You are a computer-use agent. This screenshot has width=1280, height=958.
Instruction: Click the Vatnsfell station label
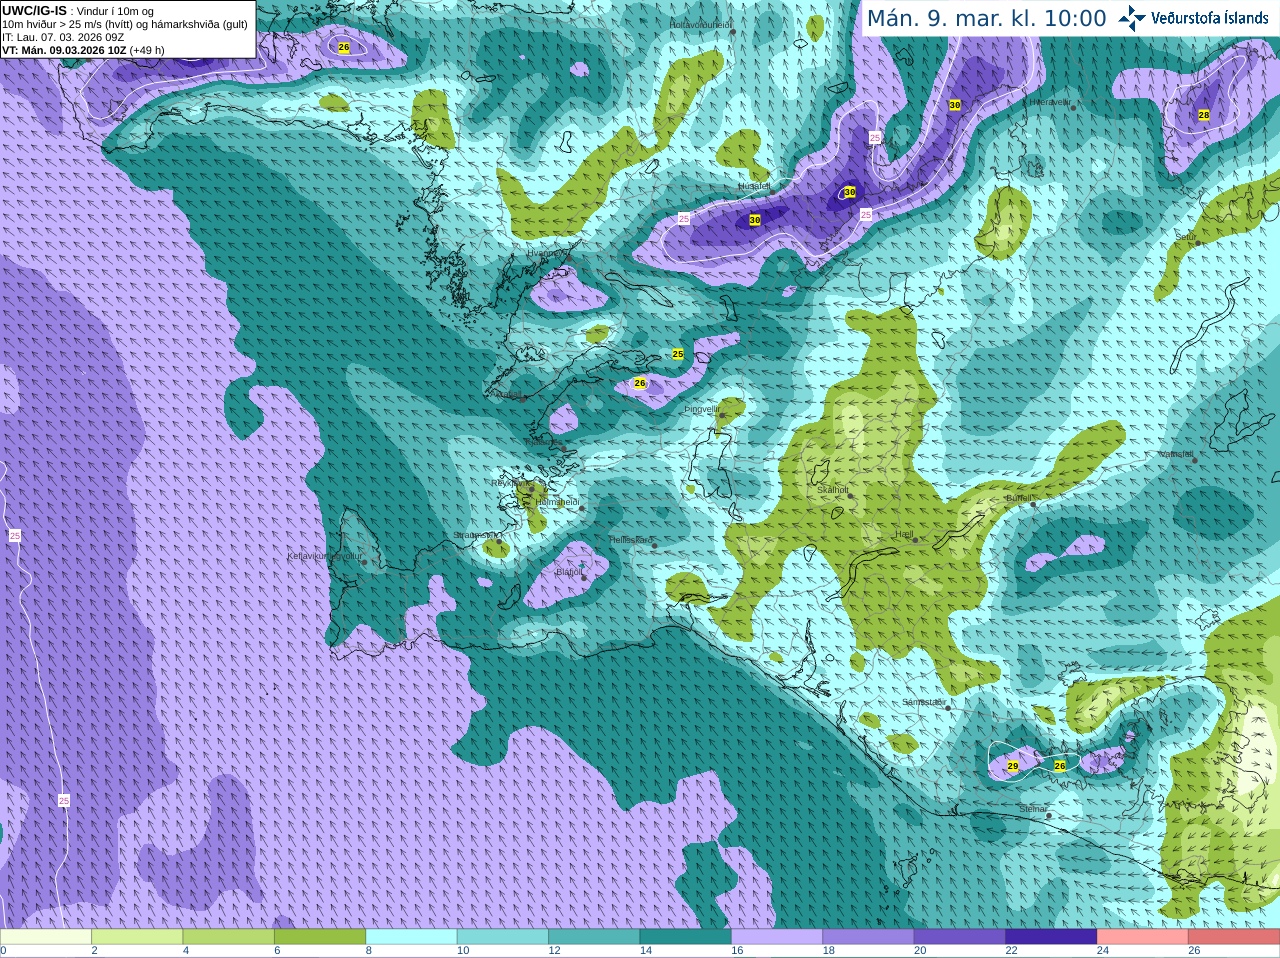pos(1176,454)
